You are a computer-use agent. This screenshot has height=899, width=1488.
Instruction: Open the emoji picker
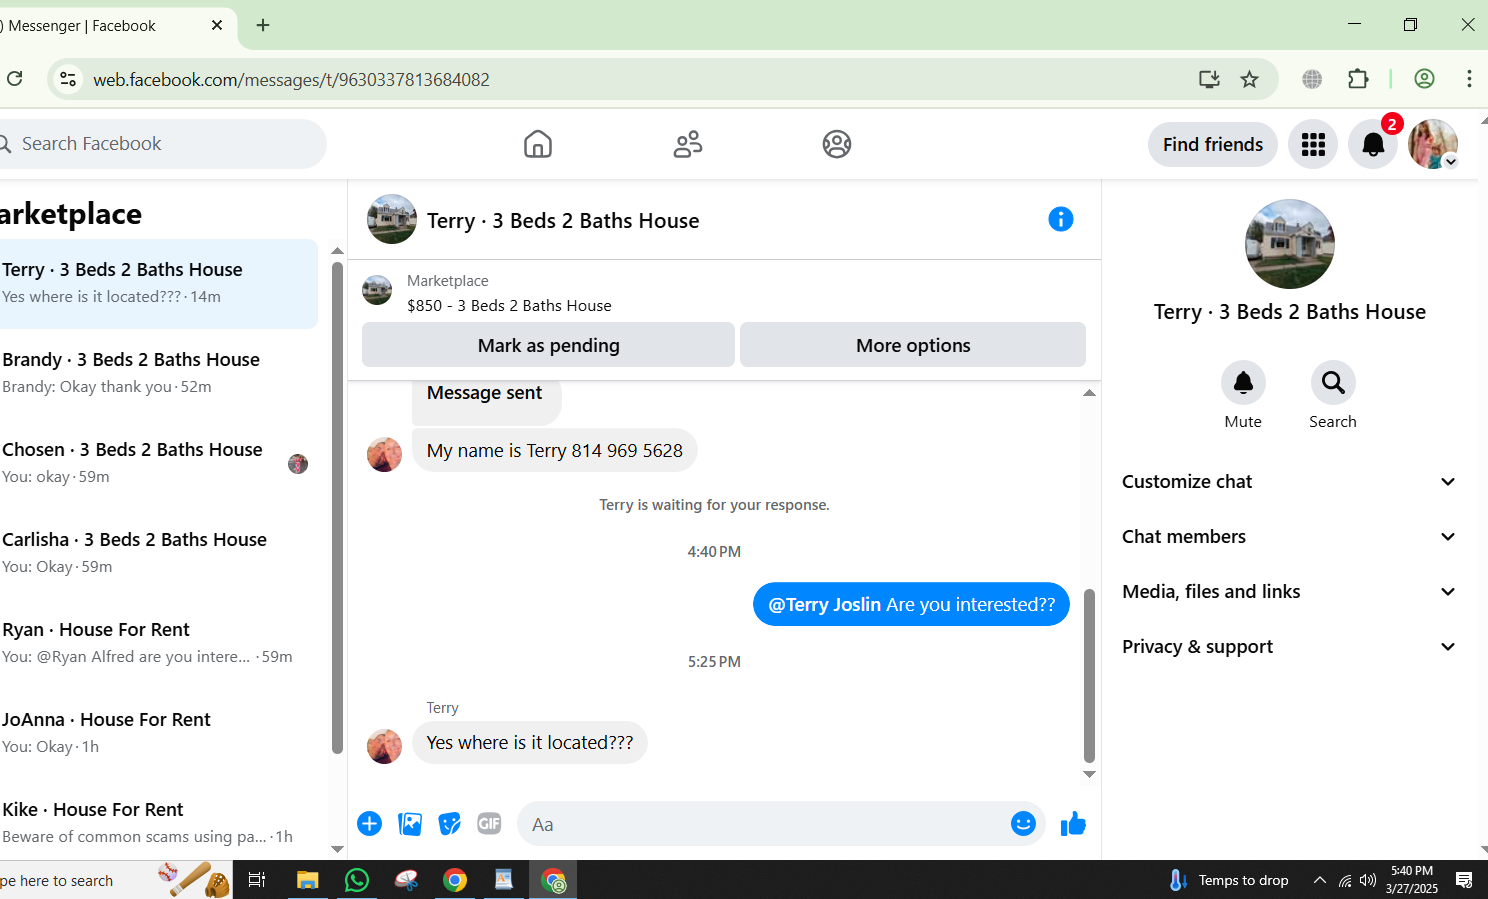[1023, 824]
